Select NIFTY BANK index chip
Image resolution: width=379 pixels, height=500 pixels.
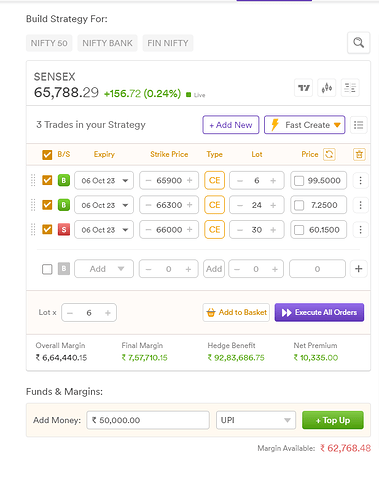(x=107, y=43)
